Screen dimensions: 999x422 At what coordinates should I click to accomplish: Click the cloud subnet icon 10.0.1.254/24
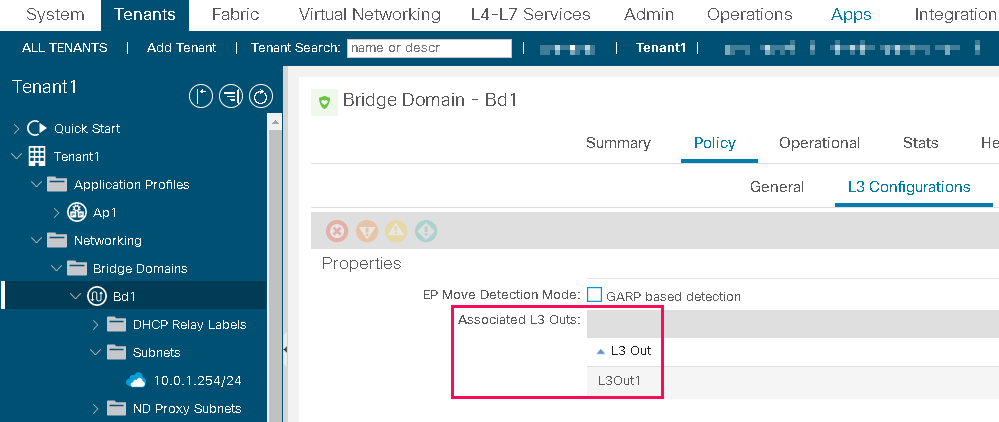click(x=136, y=381)
